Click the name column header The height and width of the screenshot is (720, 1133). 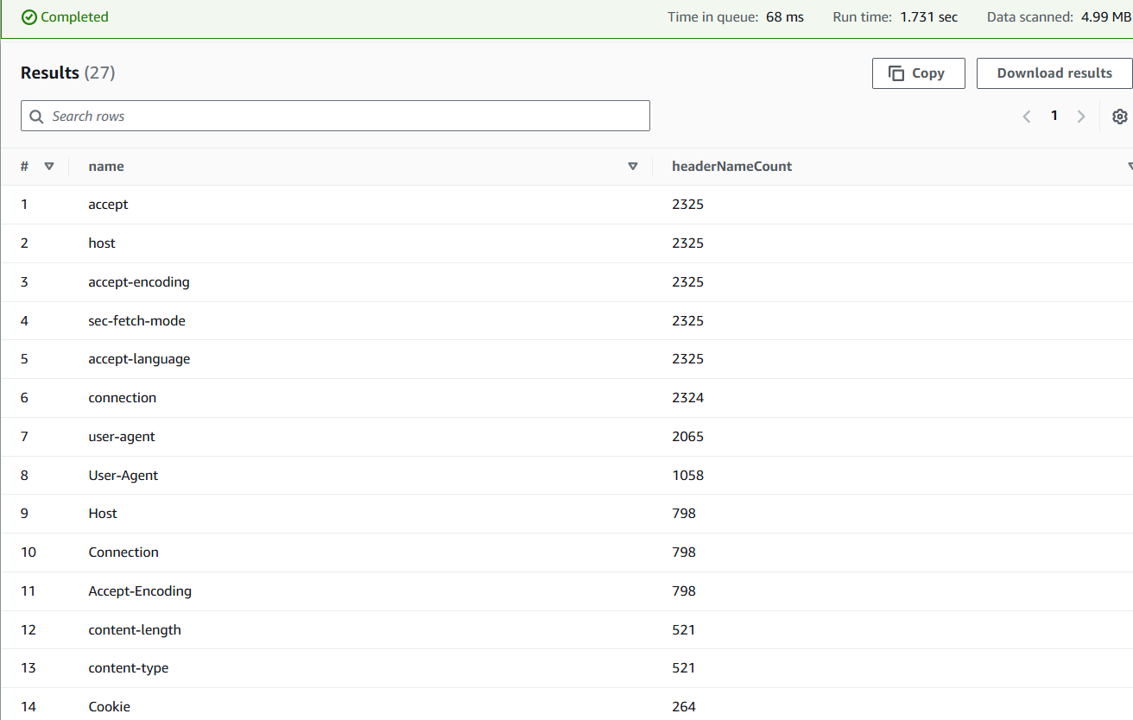tap(106, 166)
